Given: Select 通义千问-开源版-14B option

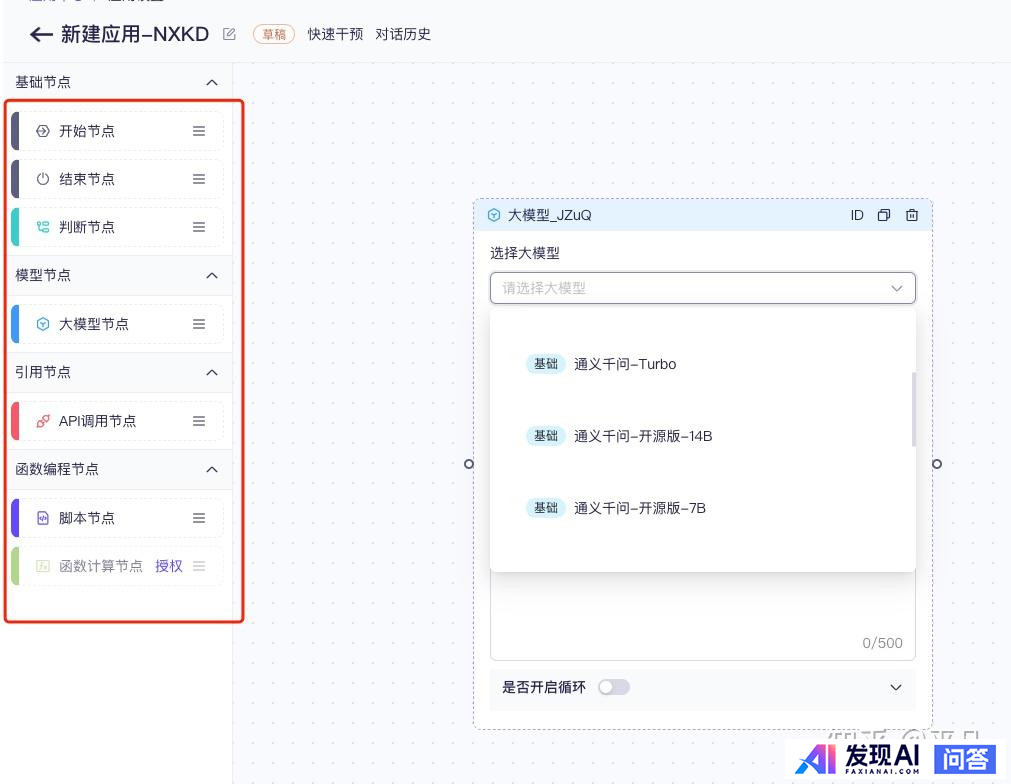Looking at the screenshot, I should [702, 436].
